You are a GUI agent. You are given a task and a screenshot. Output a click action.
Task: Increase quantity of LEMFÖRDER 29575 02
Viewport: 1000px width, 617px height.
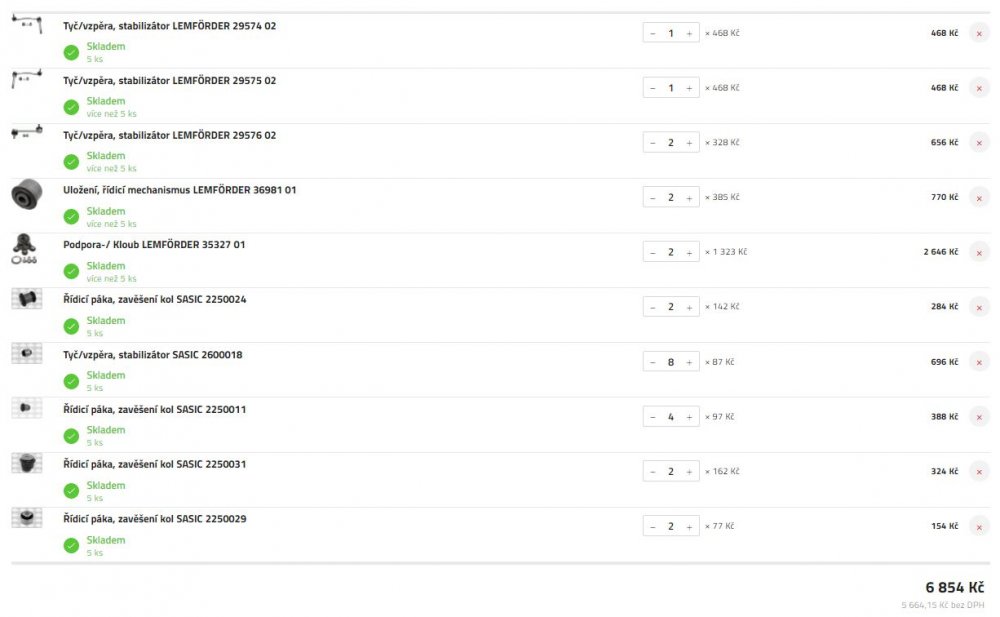tap(689, 88)
